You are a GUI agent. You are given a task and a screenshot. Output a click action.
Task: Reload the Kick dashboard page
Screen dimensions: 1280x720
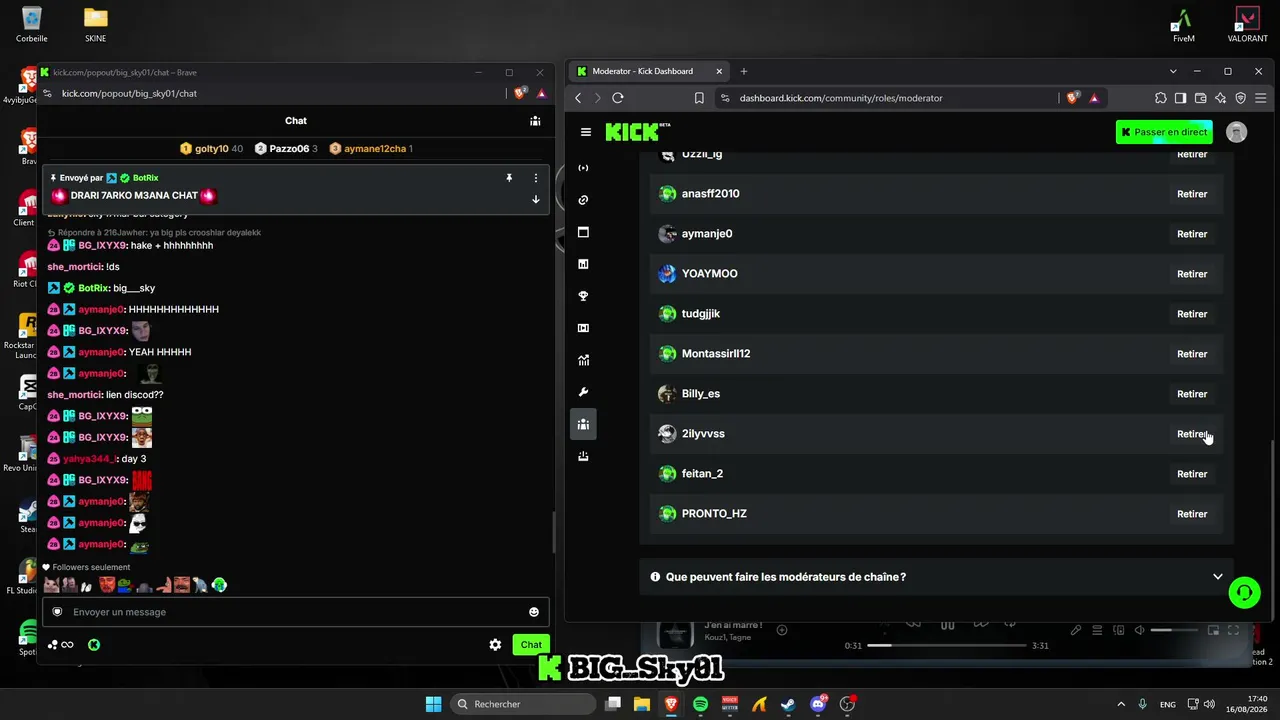tap(618, 98)
